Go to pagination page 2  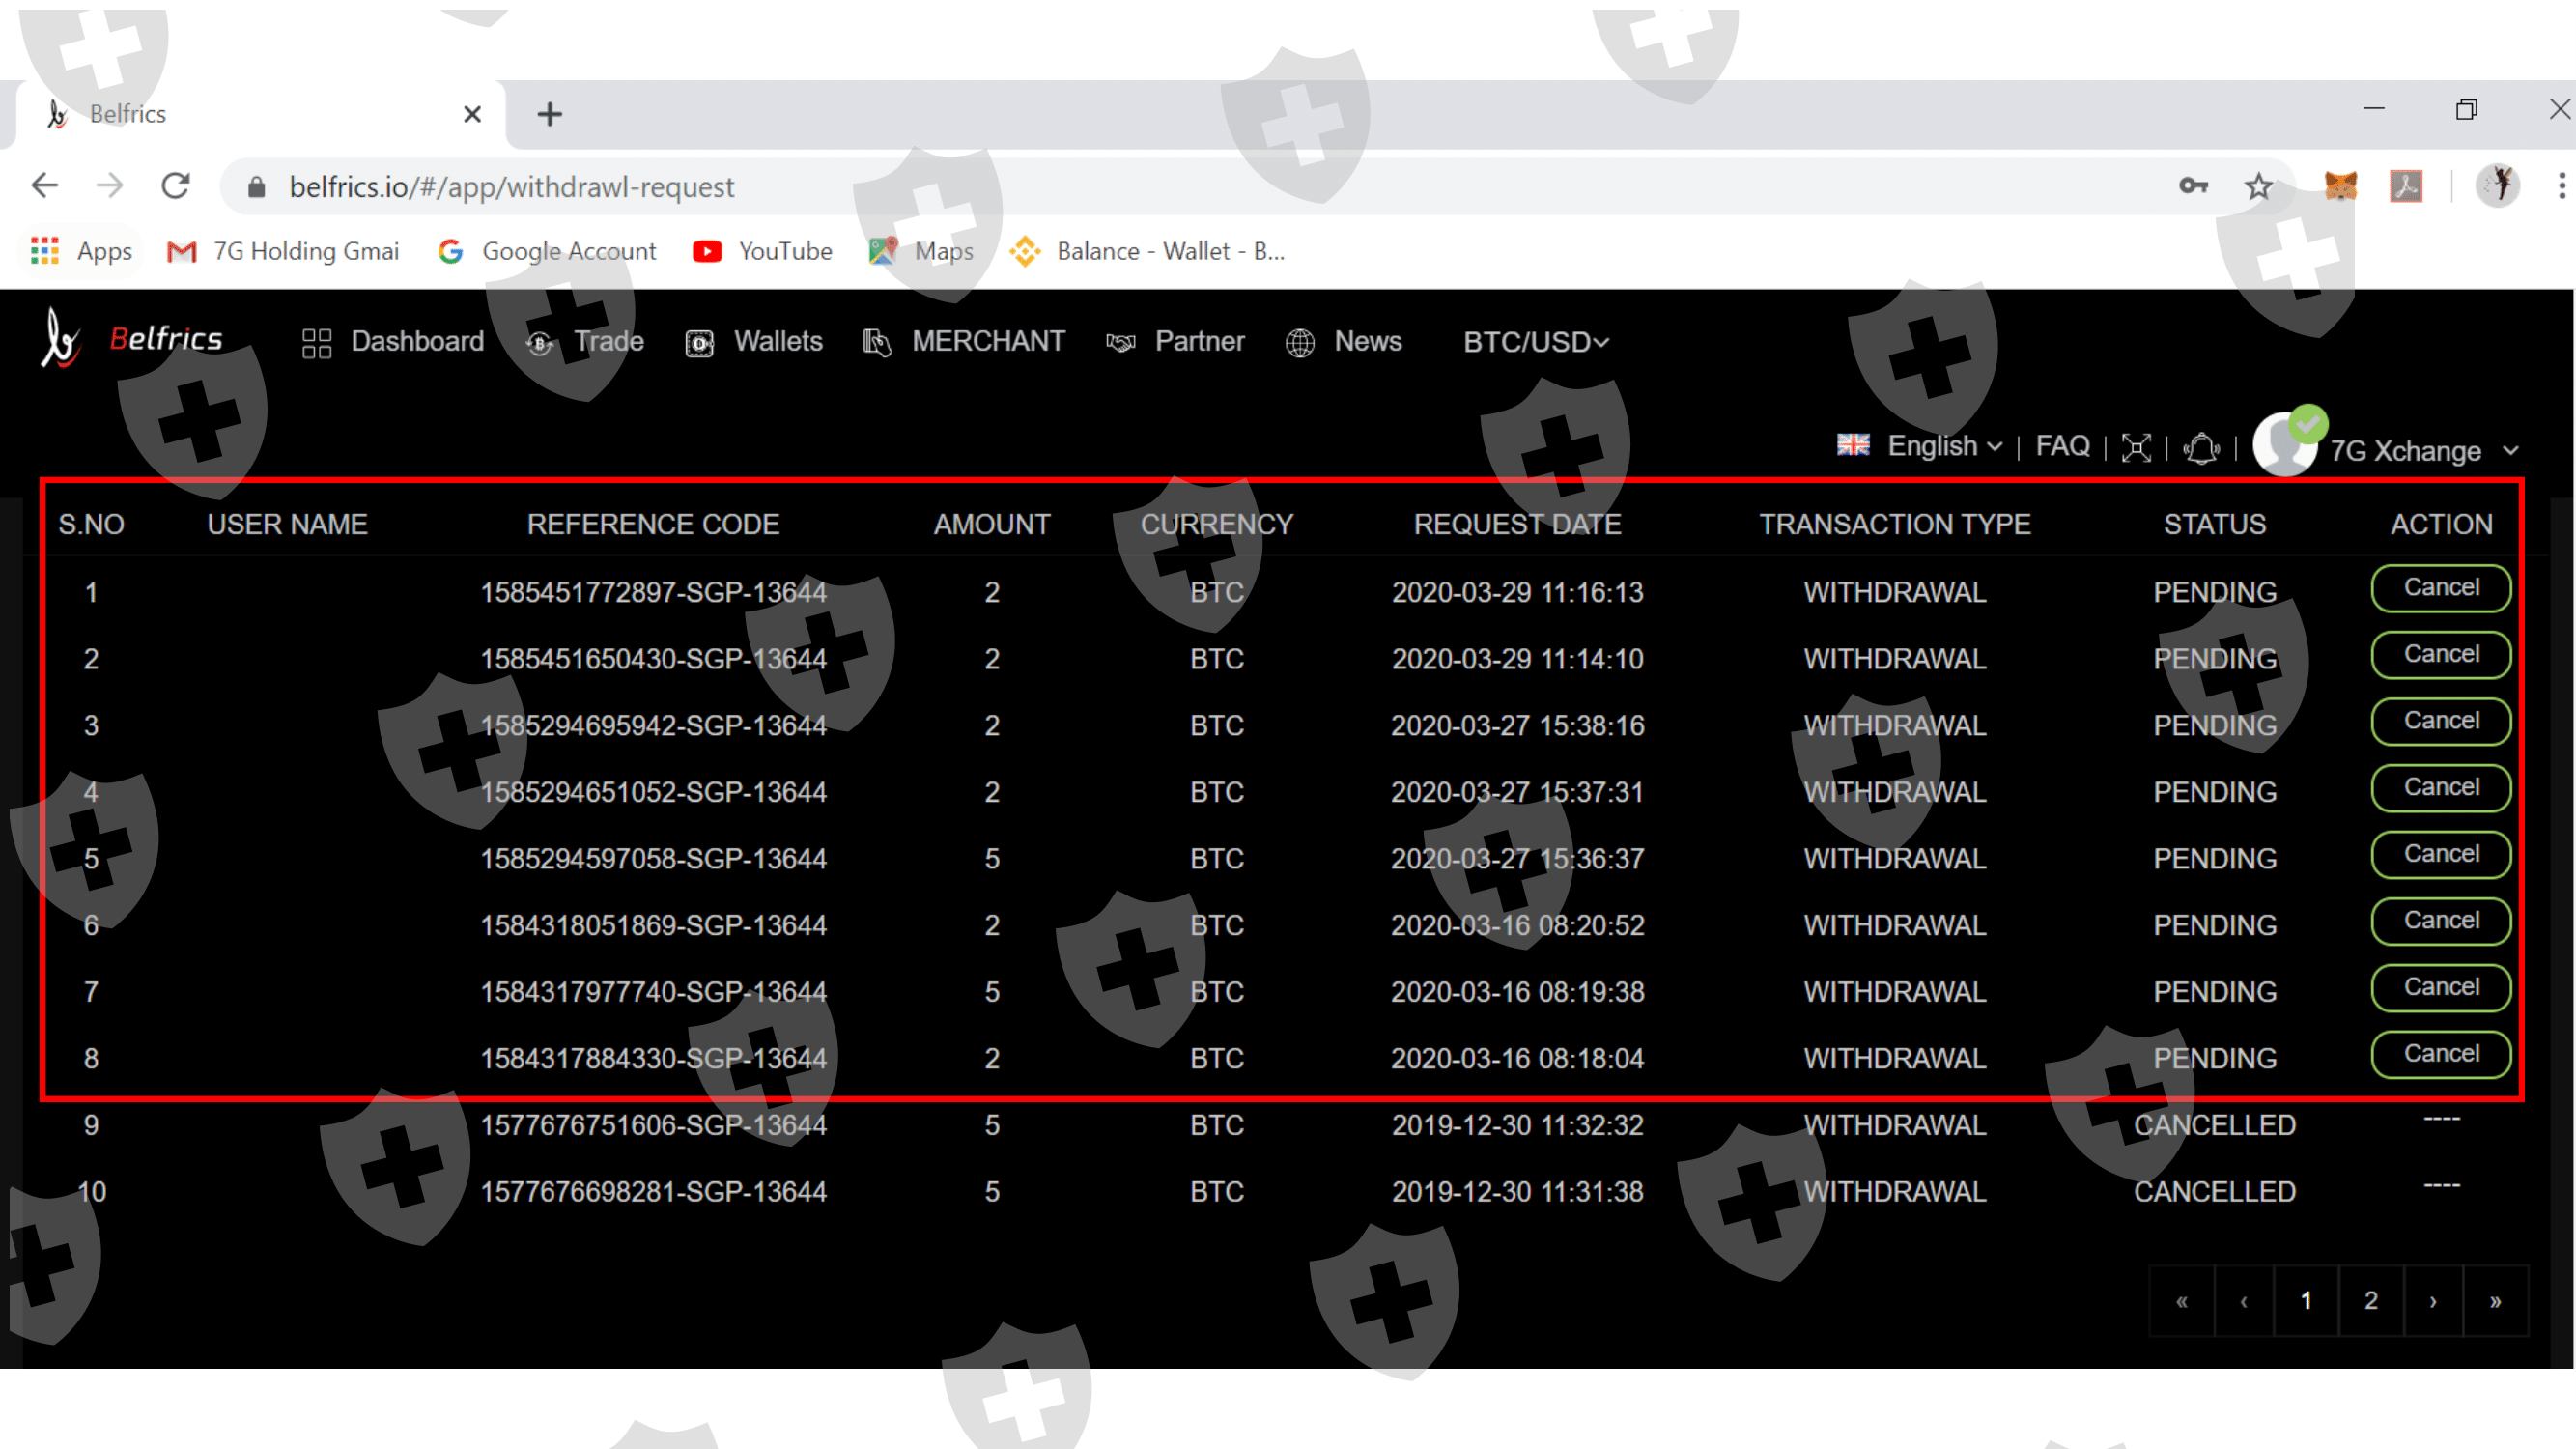[x=2370, y=1300]
